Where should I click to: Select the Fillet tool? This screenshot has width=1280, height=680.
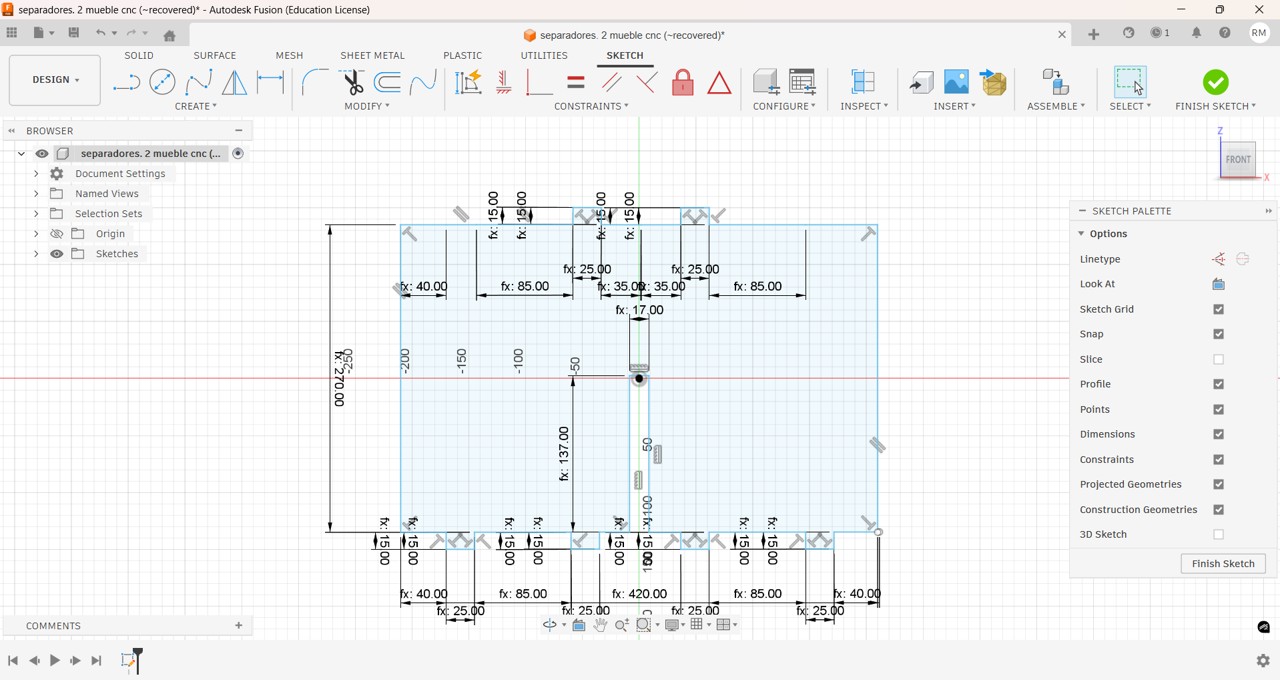point(314,82)
